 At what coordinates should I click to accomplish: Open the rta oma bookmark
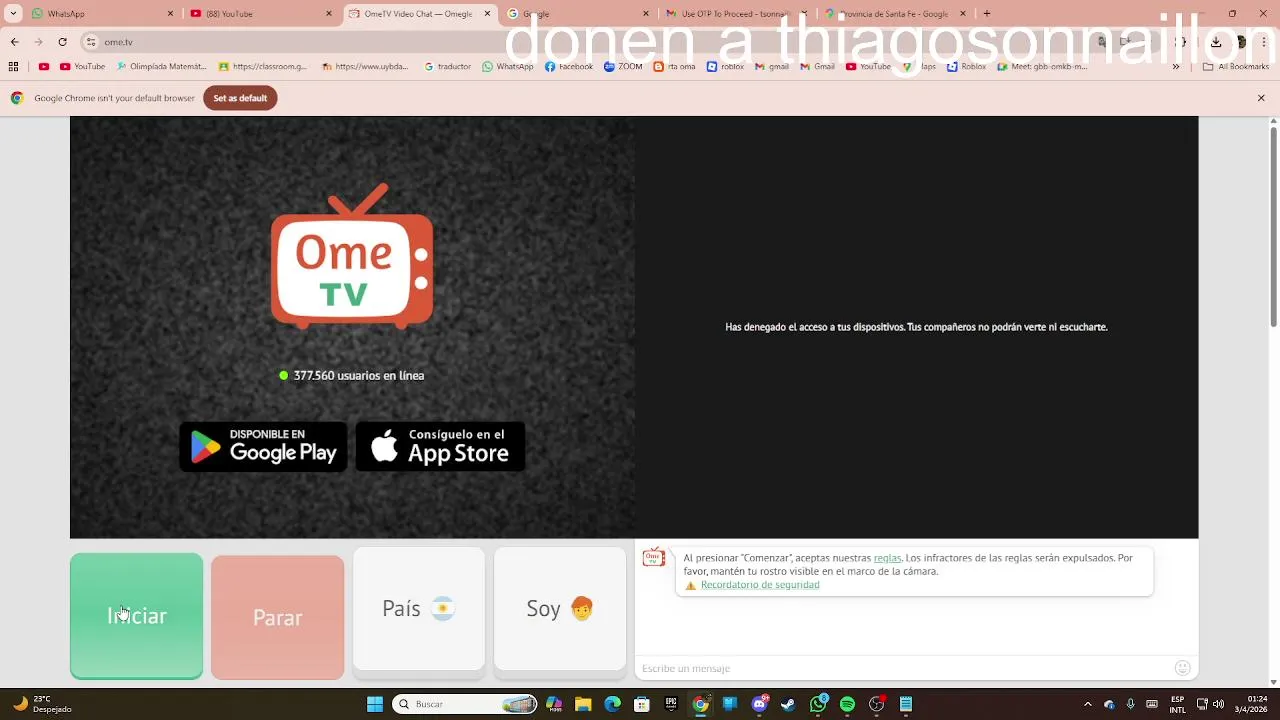click(x=675, y=67)
